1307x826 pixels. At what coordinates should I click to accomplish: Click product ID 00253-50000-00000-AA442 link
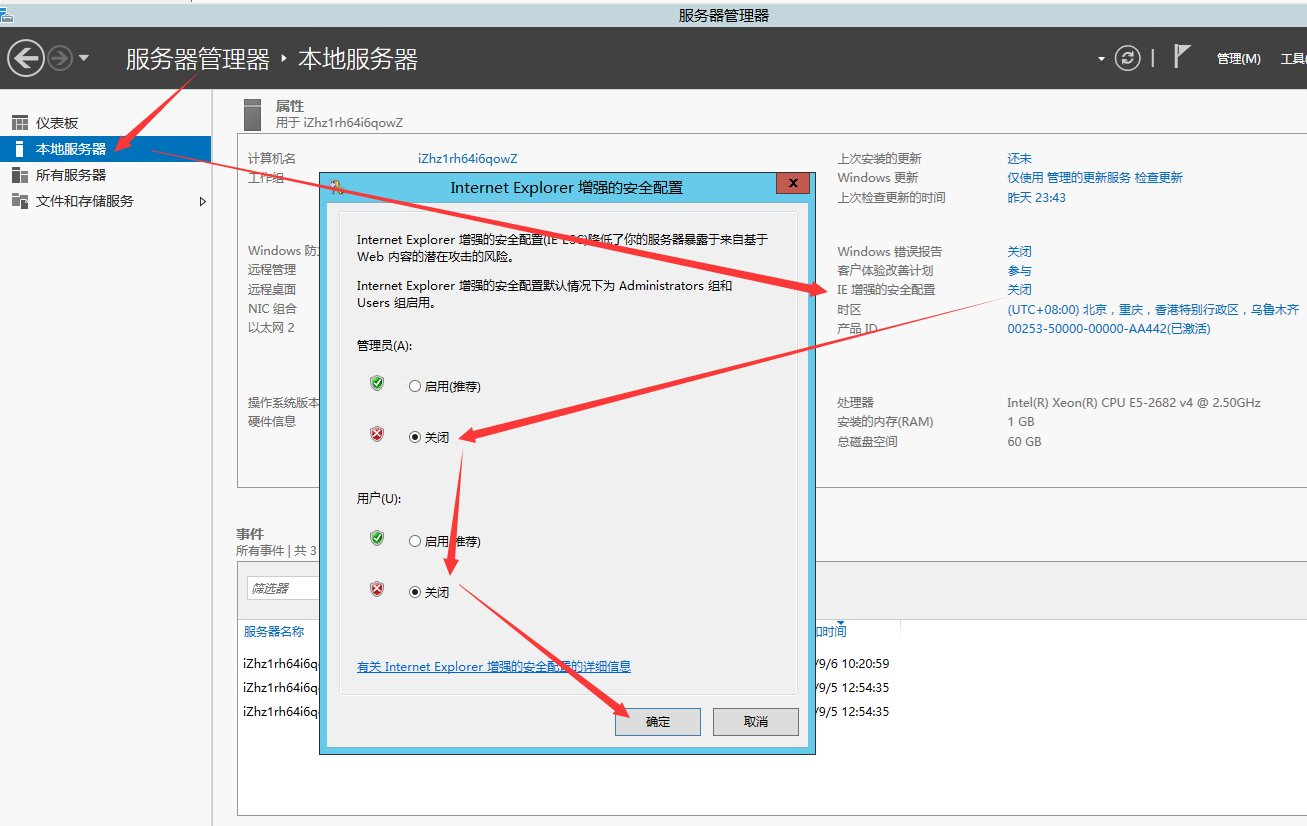1108,329
